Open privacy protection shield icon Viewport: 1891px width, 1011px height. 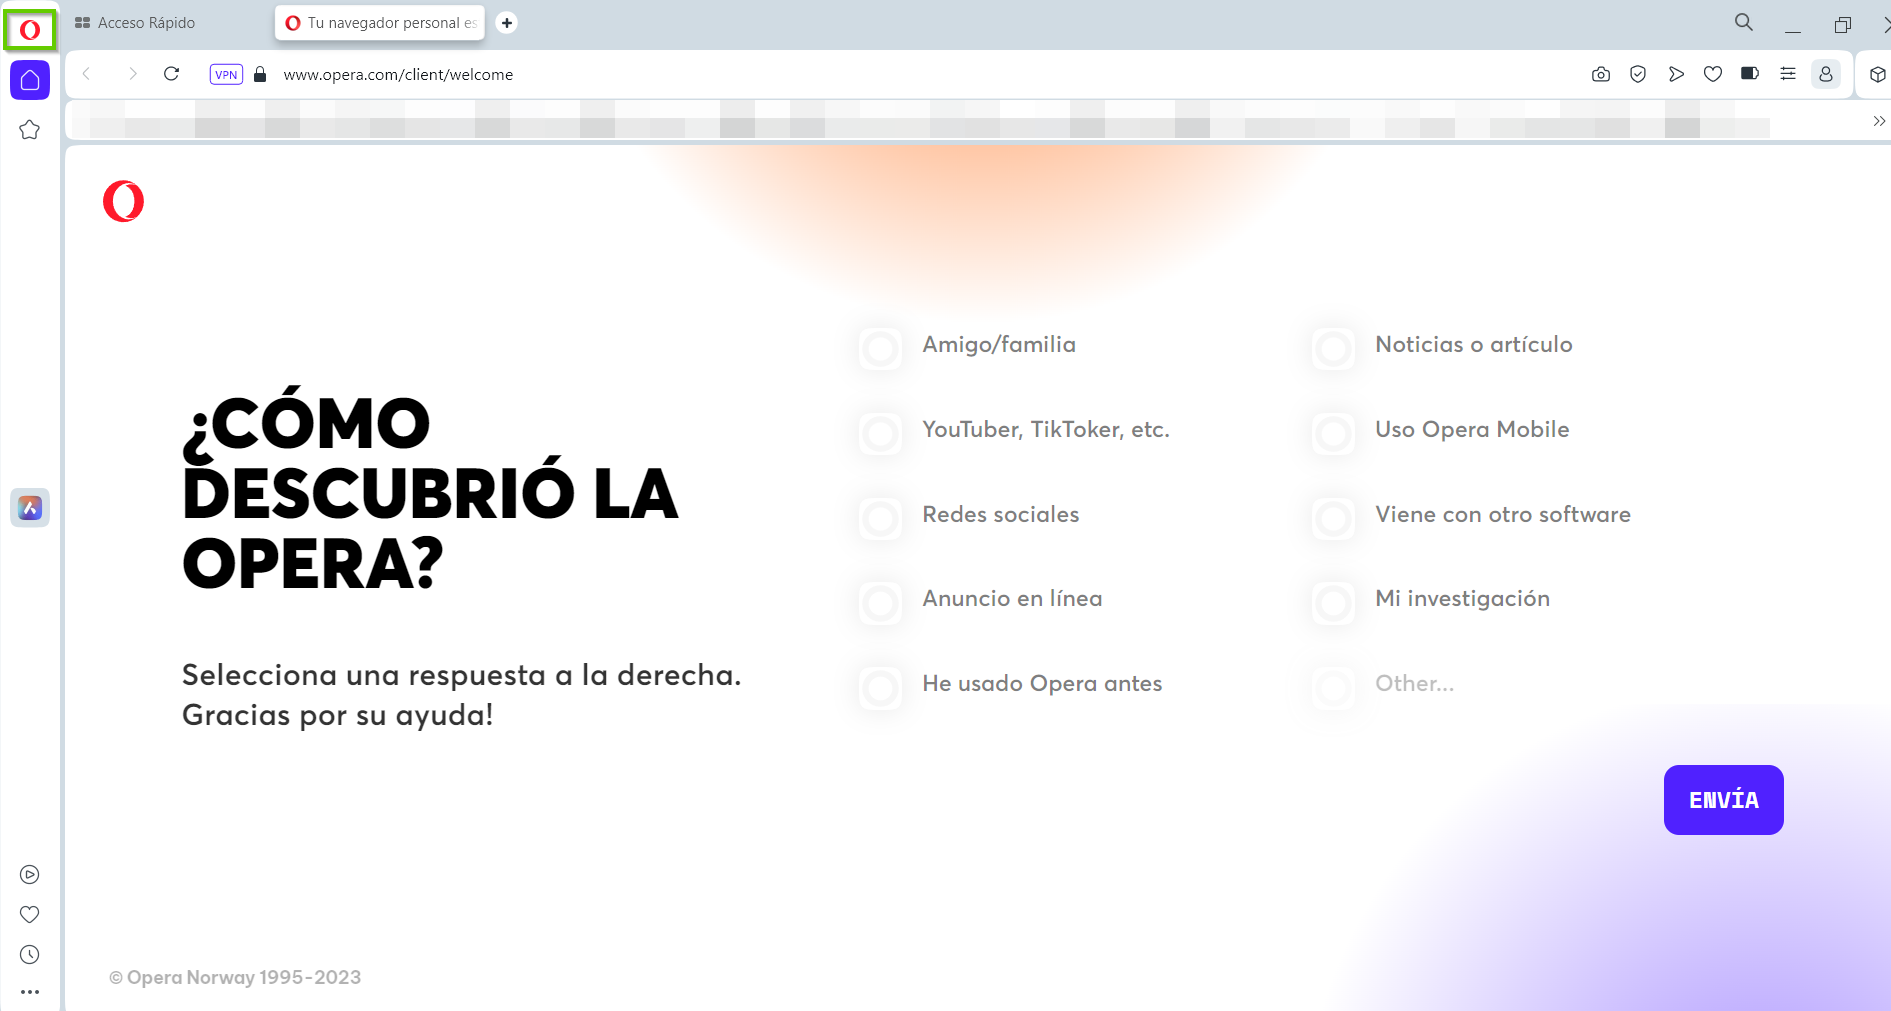pyautogui.click(x=1638, y=74)
